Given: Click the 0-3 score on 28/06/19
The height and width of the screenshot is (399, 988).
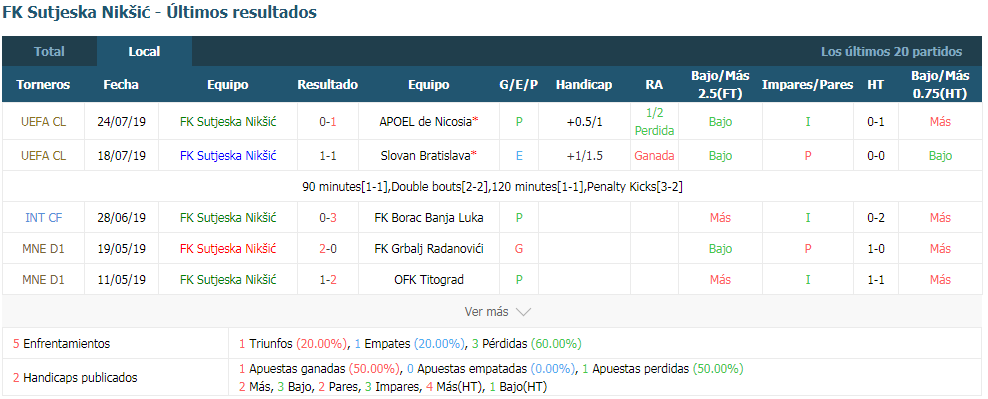Looking at the screenshot, I should [328, 217].
